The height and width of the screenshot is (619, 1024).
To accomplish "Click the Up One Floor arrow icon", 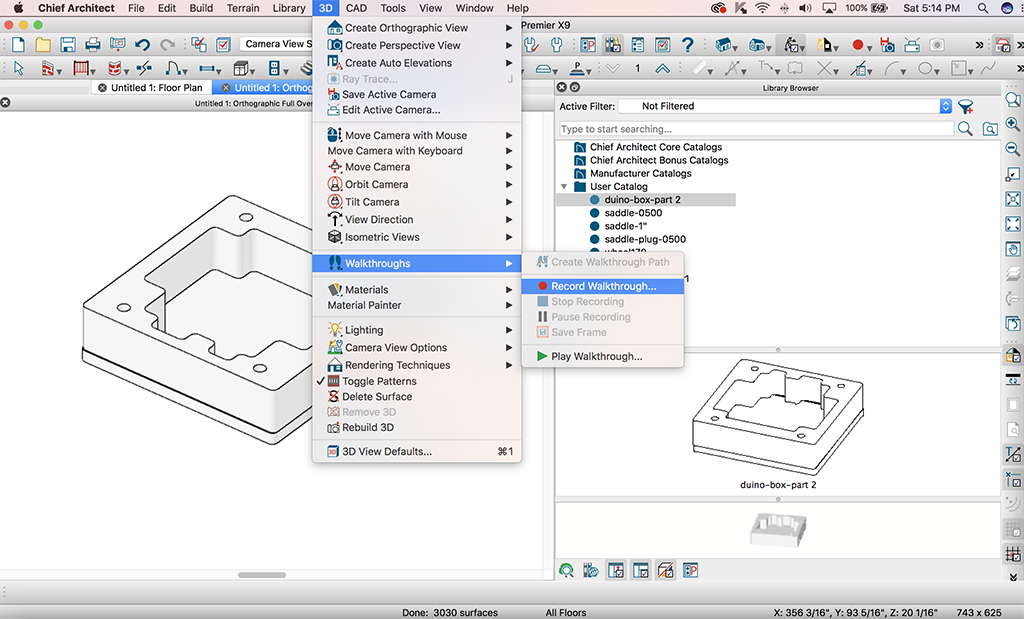I will pyautogui.click(x=662, y=69).
